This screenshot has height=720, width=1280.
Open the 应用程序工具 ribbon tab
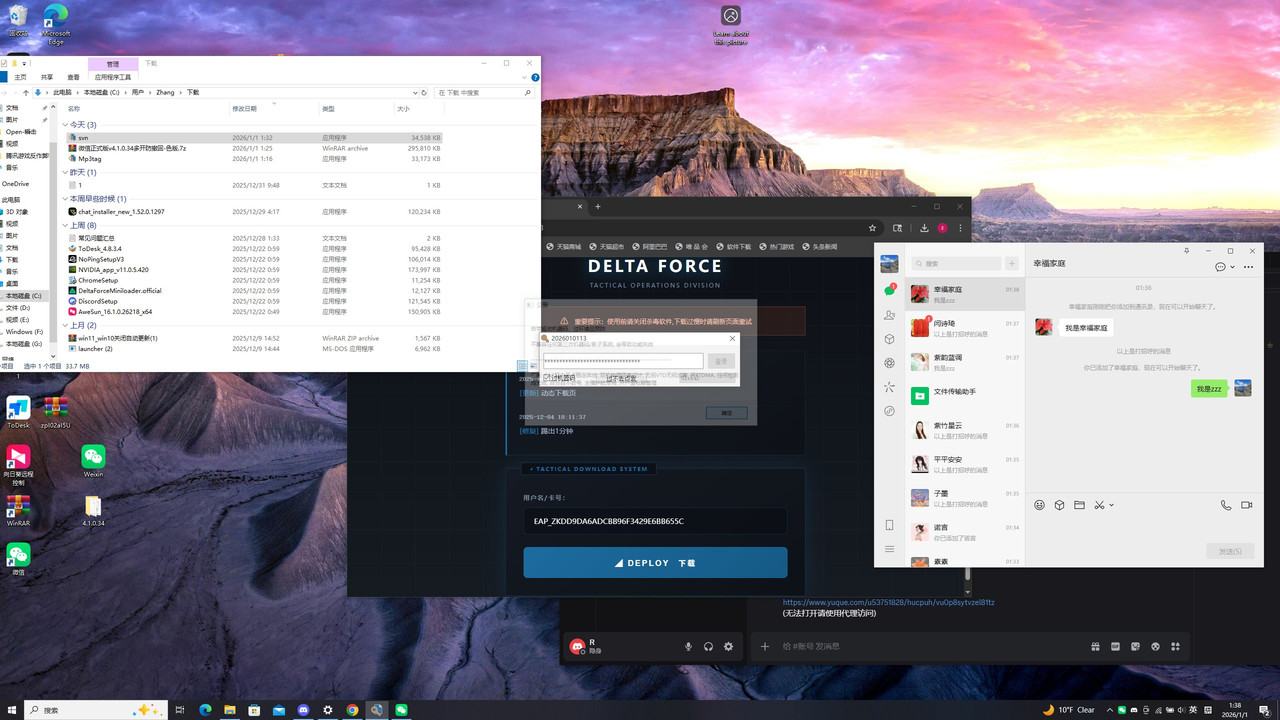click(x=113, y=77)
